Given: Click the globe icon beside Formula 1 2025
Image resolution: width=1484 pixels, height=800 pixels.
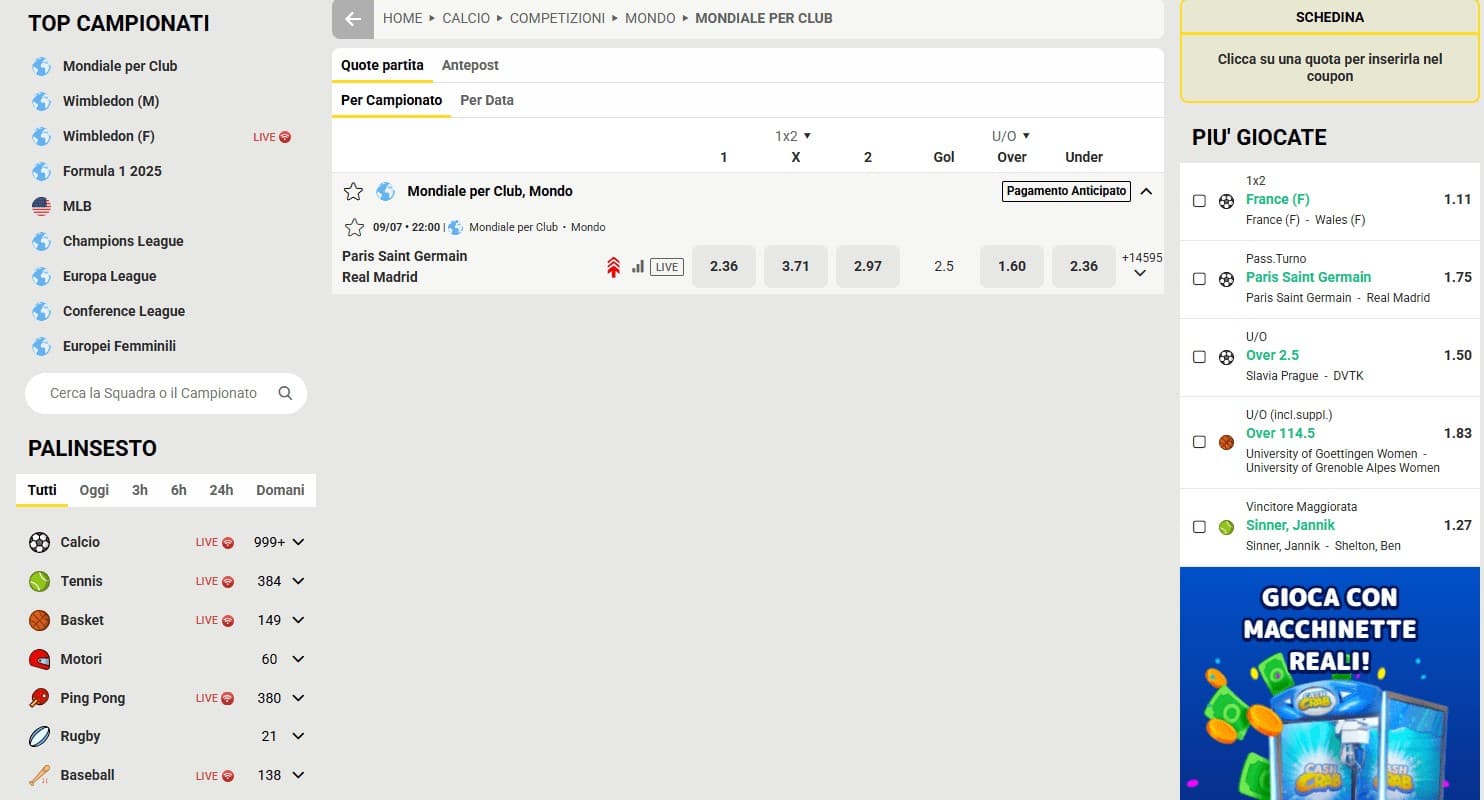Looking at the screenshot, I should (x=41, y=171).
